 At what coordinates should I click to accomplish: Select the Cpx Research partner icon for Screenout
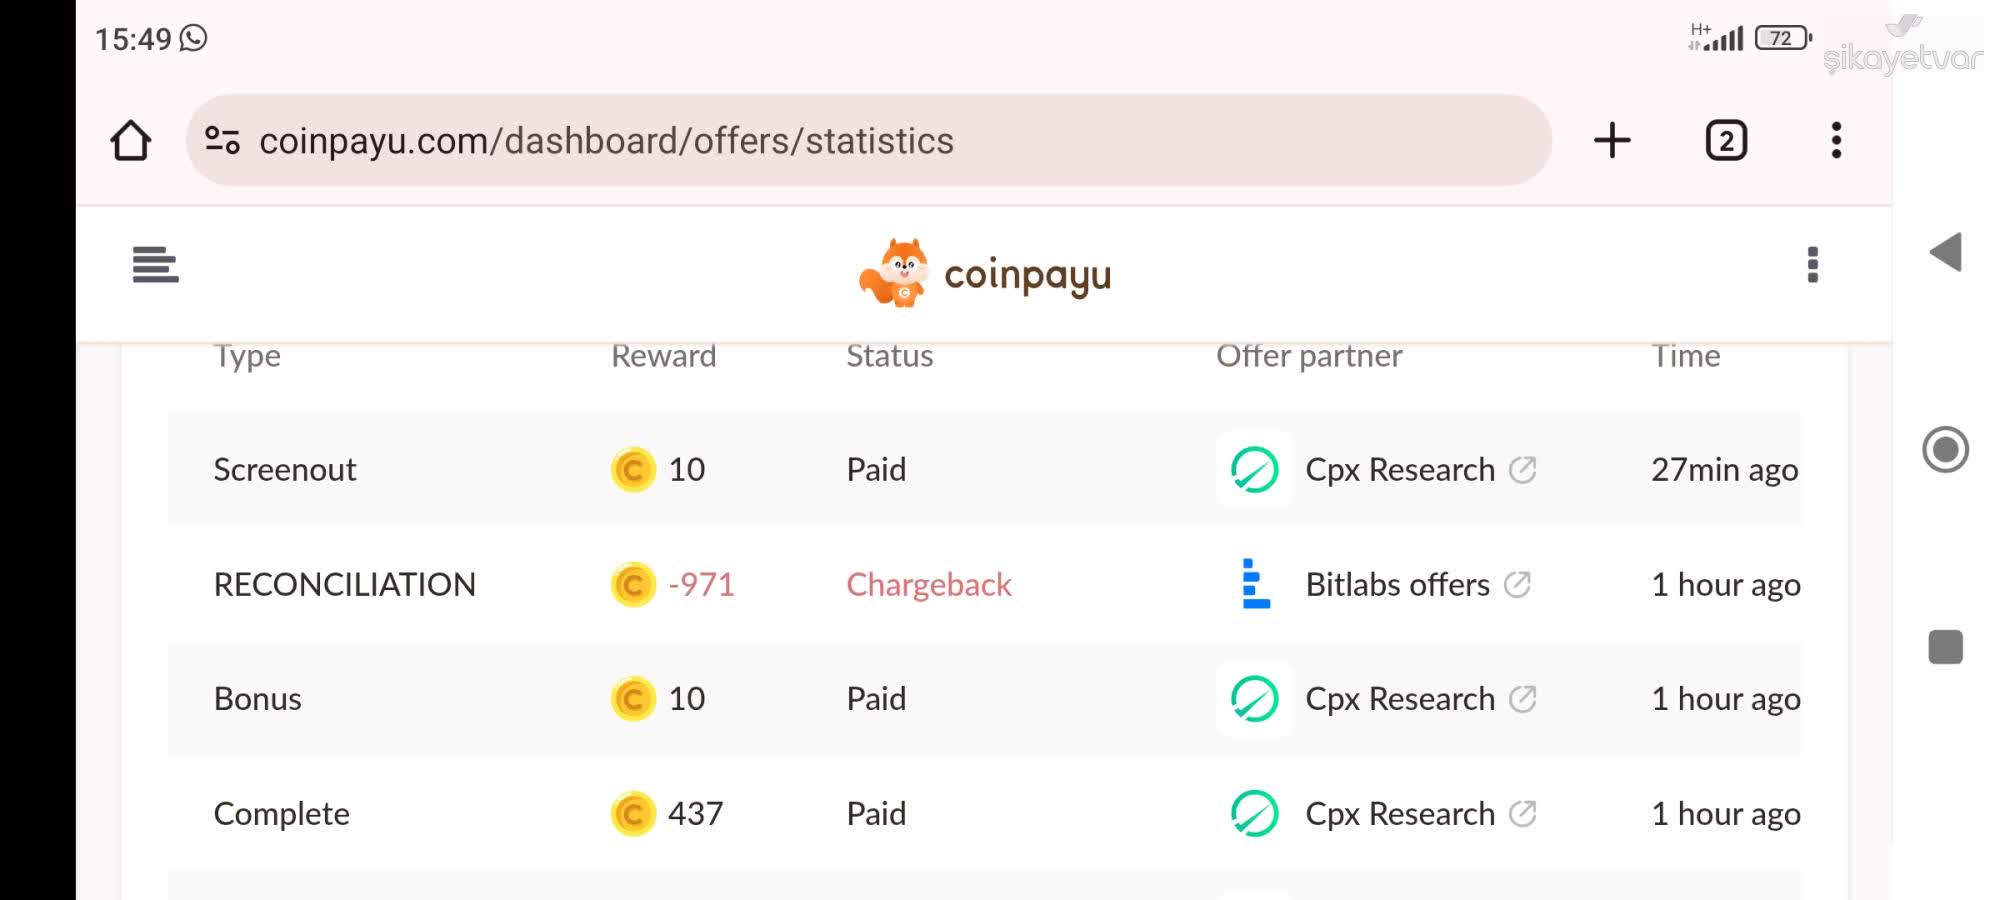click(x=1254, y=469)
